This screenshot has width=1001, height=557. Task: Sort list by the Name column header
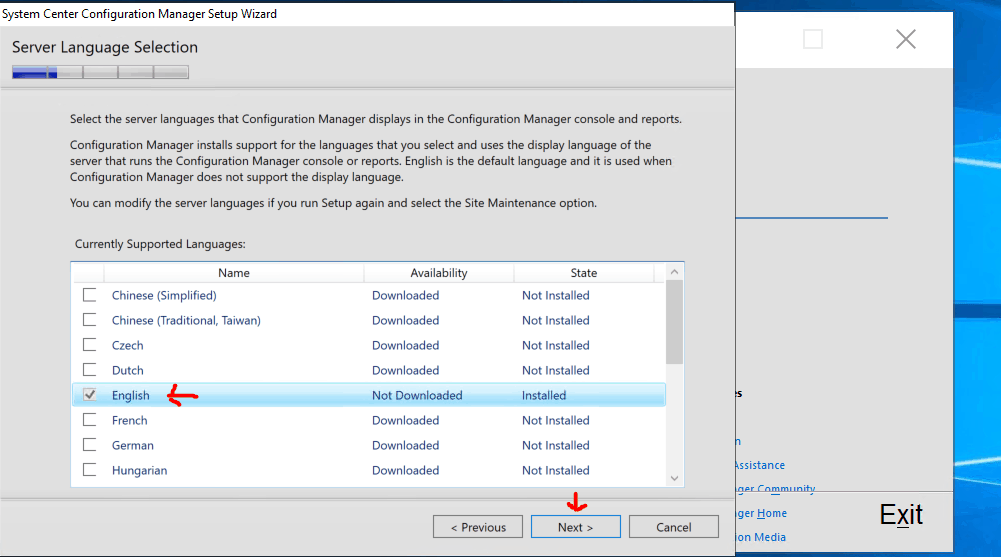click(x=234, y=272)
